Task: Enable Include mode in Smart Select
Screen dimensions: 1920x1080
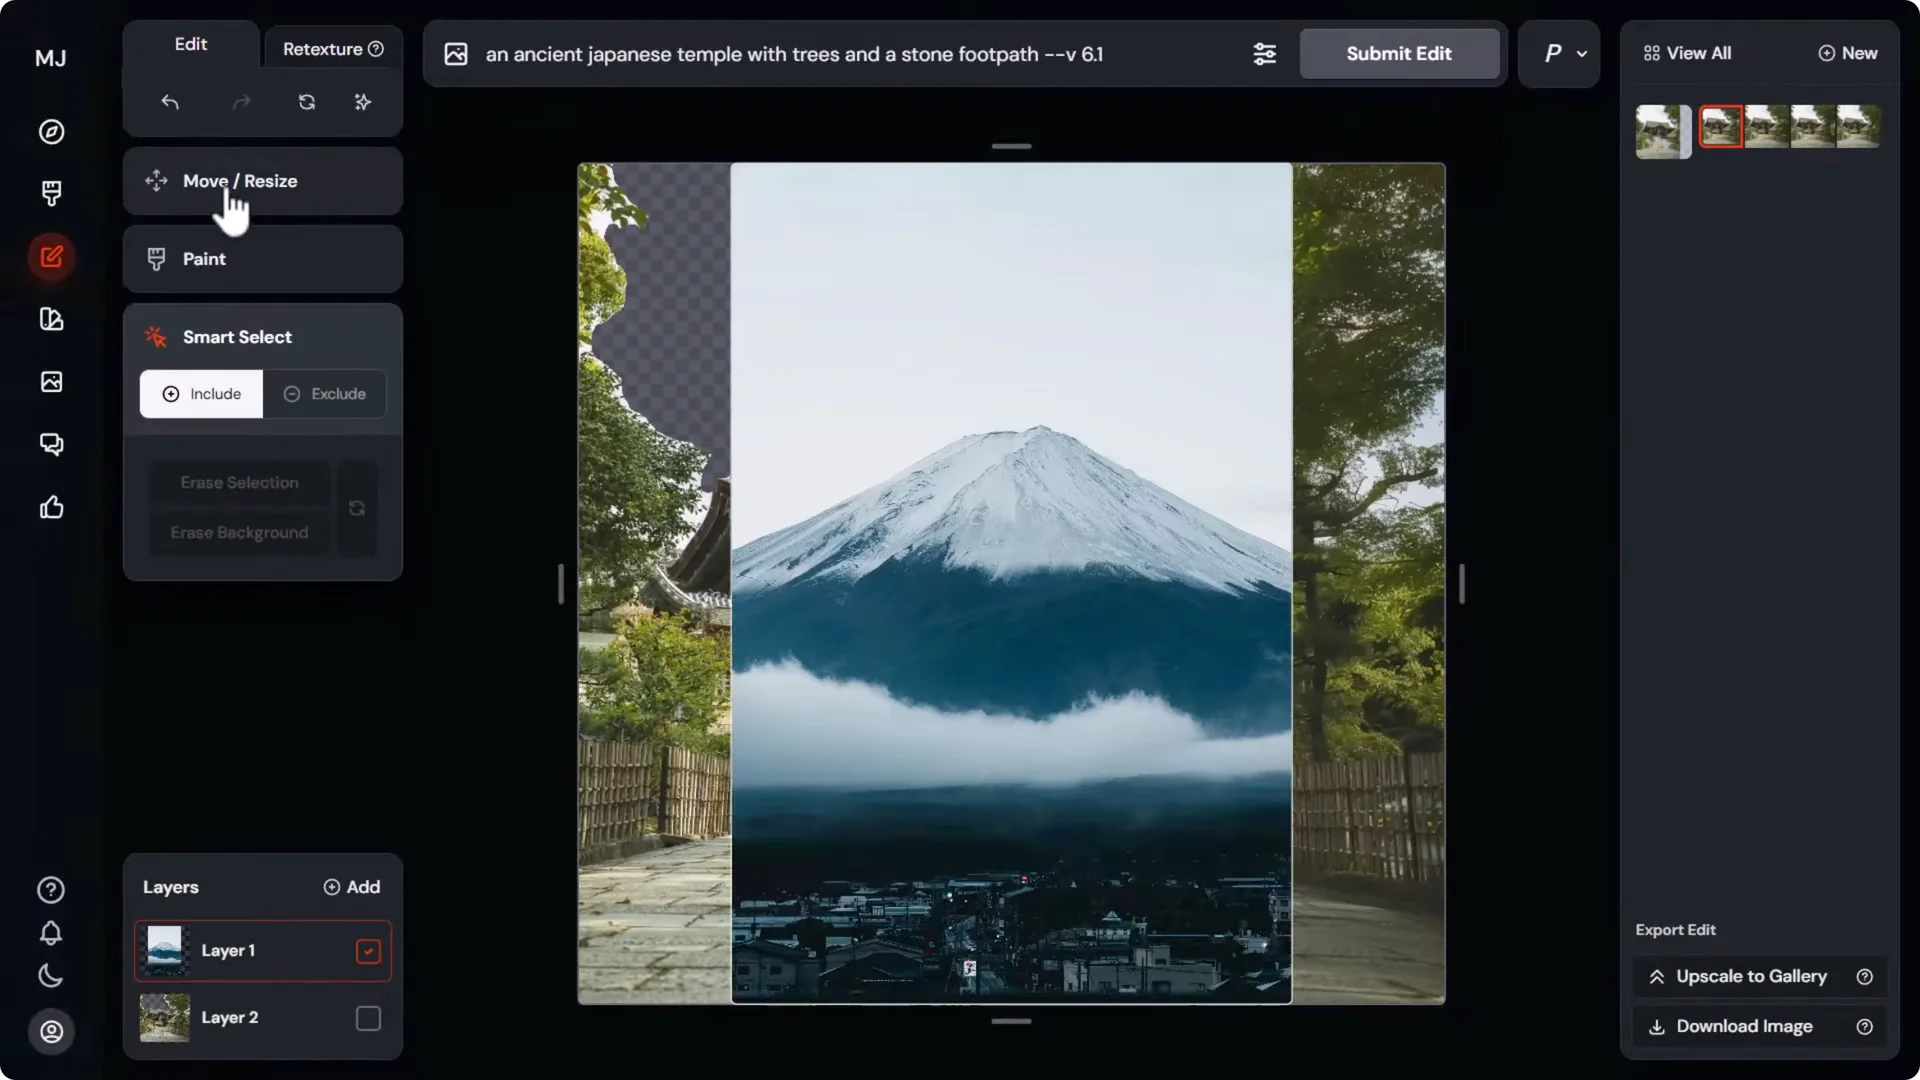Action: coord(201,394)
